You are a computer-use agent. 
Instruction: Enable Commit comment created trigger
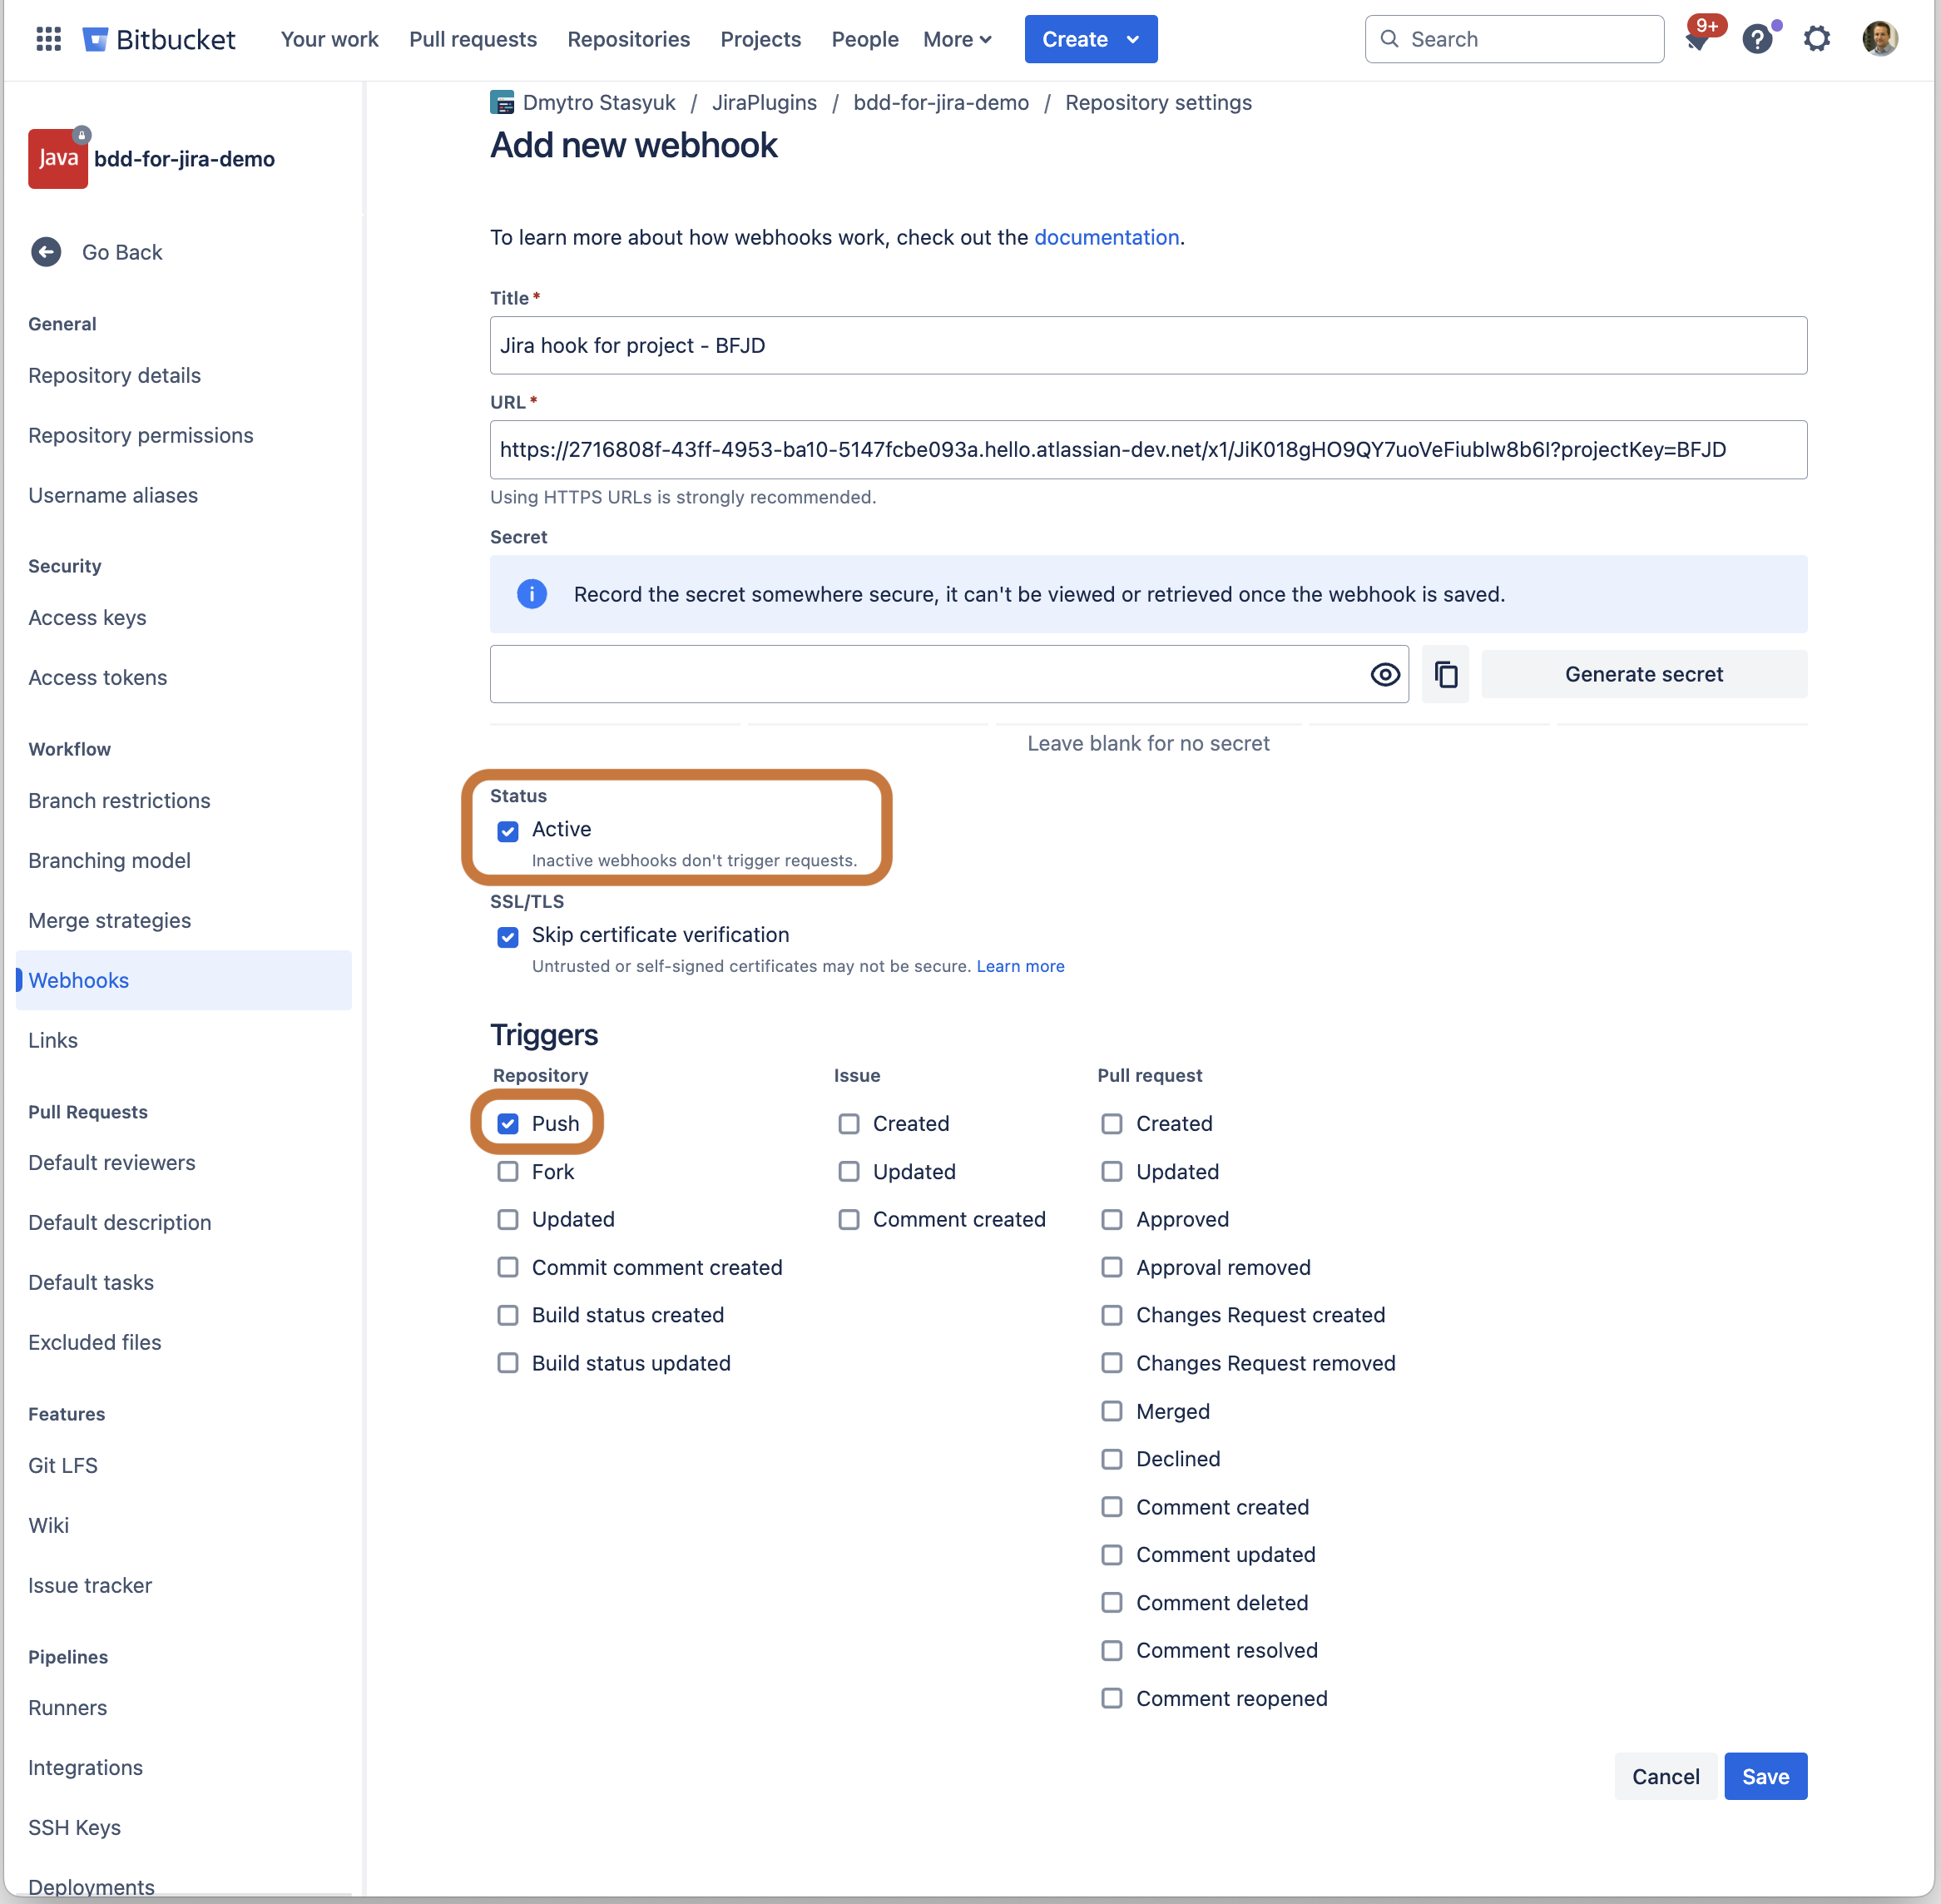(508, 1268)
